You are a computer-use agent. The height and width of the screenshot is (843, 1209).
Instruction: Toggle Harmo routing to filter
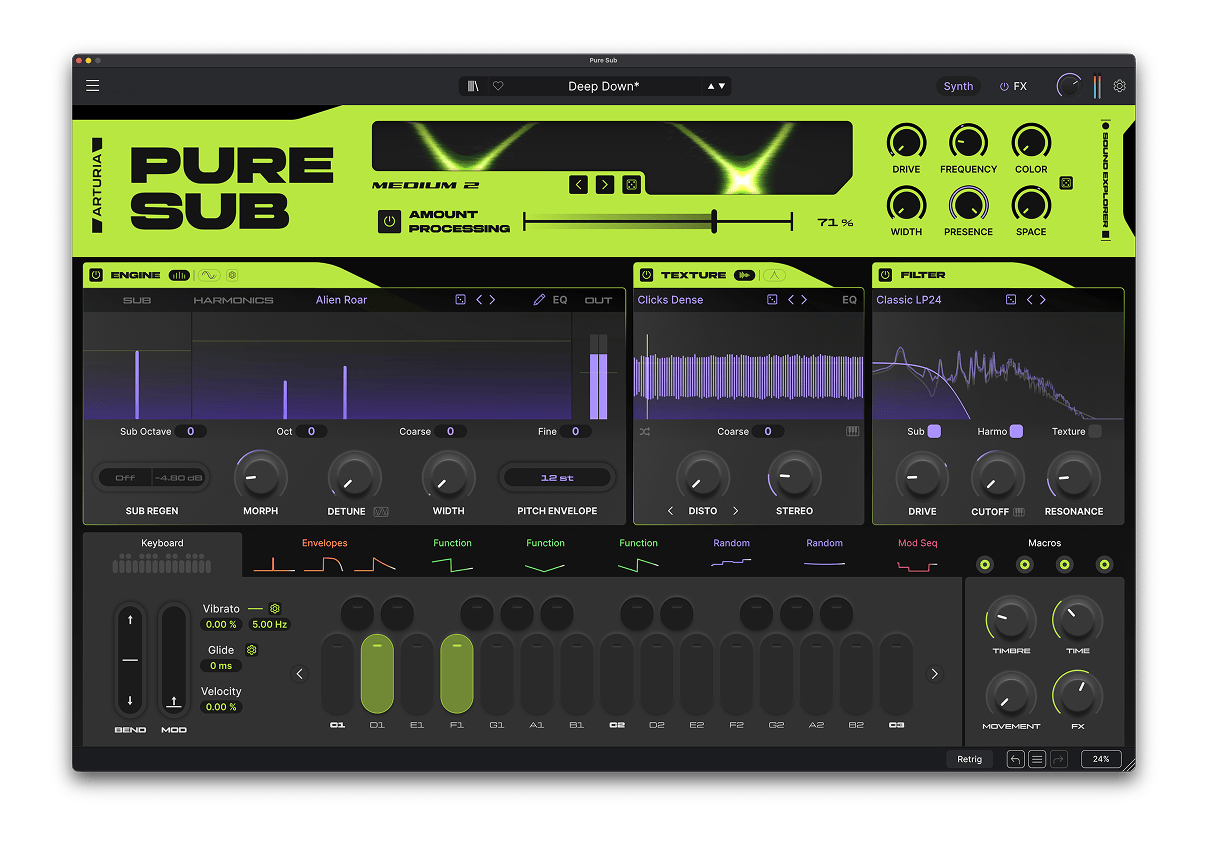pos(1016,432)
